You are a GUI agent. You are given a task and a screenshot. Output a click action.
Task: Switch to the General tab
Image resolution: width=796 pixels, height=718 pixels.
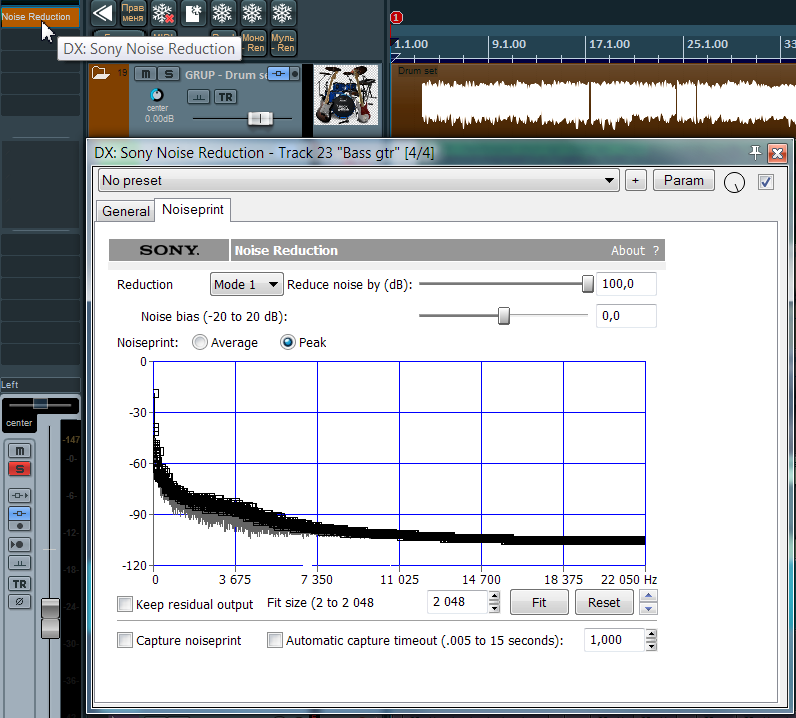(x=126, y=211)
